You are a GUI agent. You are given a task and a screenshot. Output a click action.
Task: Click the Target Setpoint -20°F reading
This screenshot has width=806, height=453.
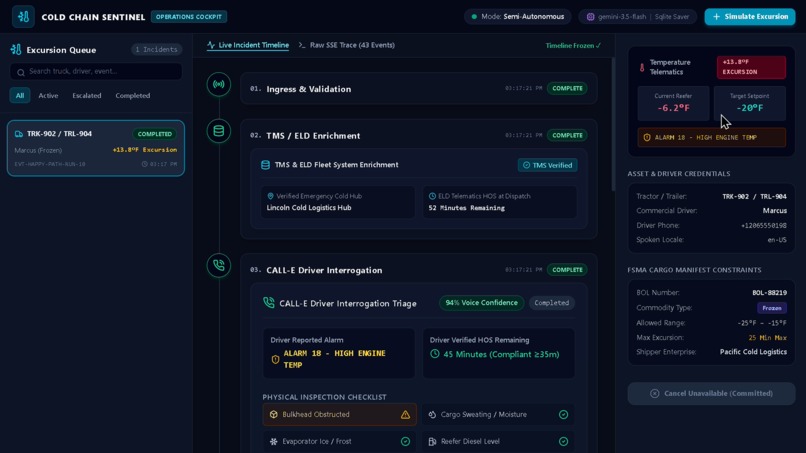click(749, 103)
